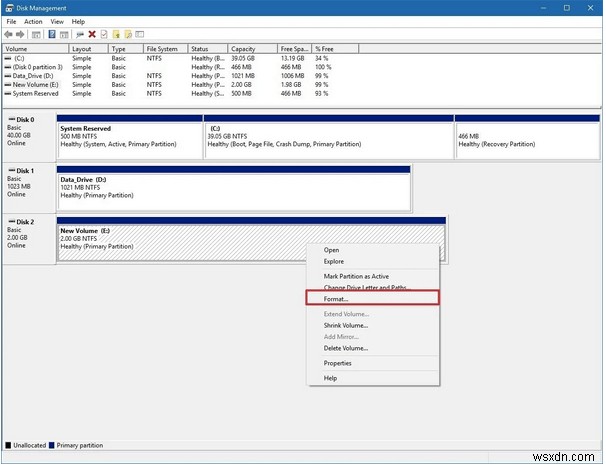Open the Action menu

(33, 20)
